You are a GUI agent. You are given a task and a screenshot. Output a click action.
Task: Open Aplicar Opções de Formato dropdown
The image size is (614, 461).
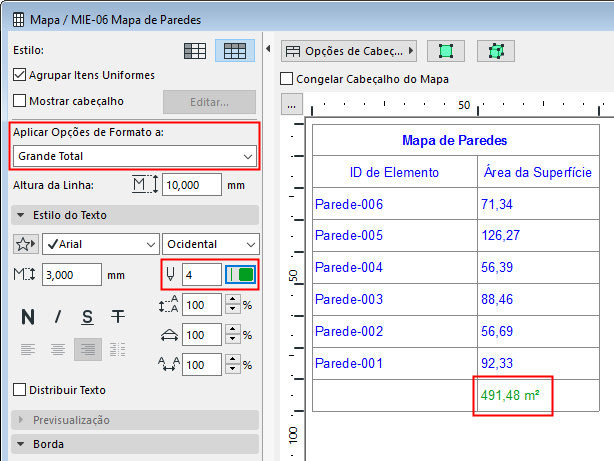[135, 156]
